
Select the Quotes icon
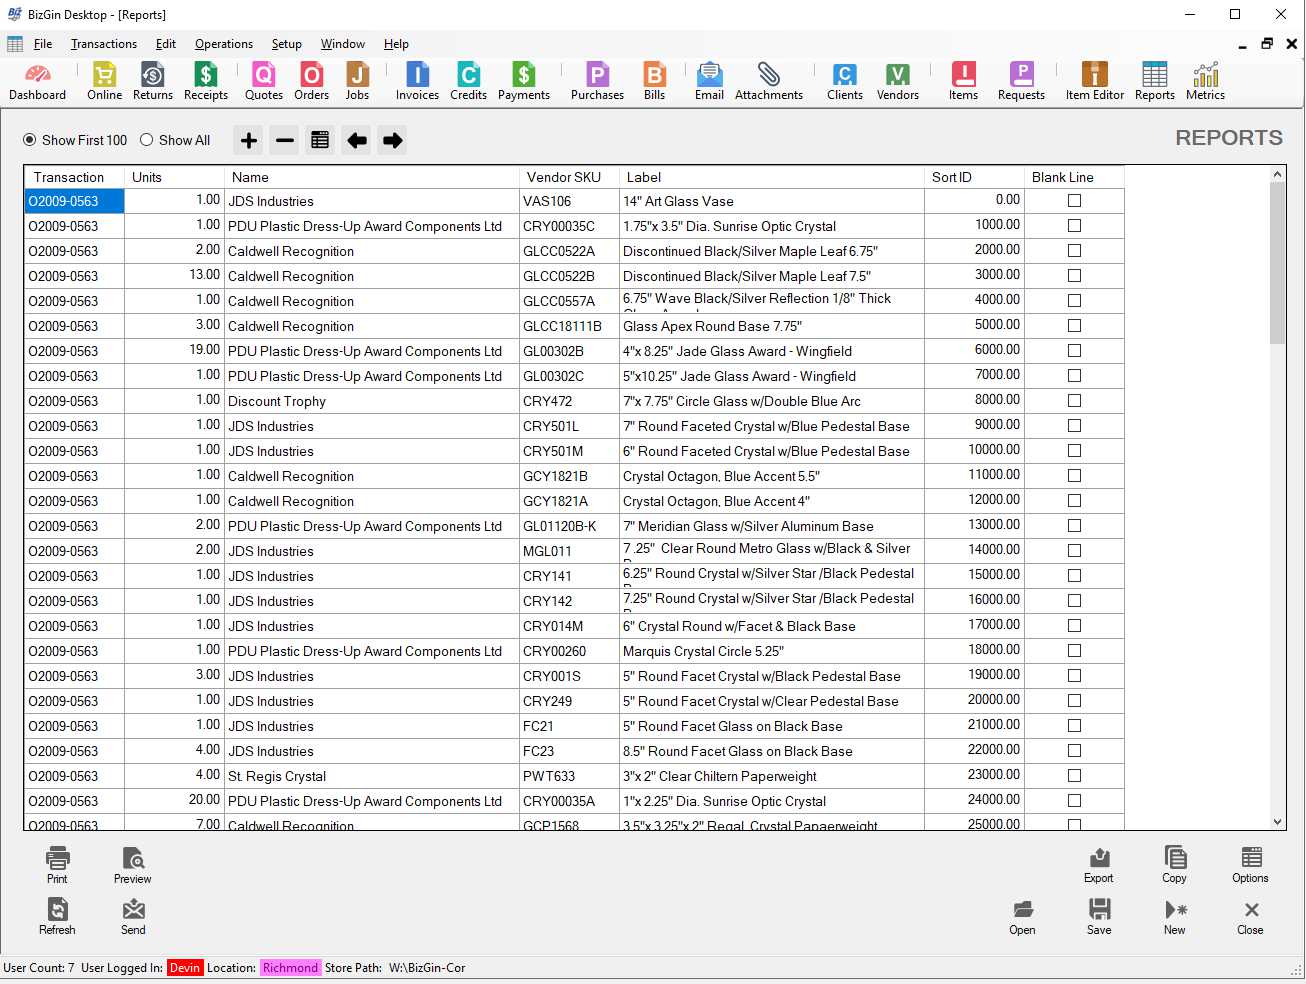click(x=263, y=80)
